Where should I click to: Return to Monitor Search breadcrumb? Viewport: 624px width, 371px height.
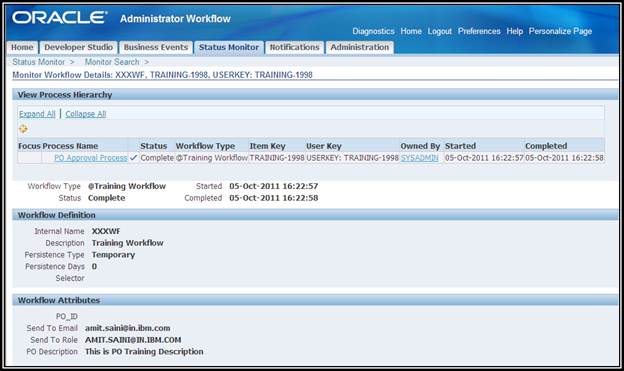coord(112,62)
